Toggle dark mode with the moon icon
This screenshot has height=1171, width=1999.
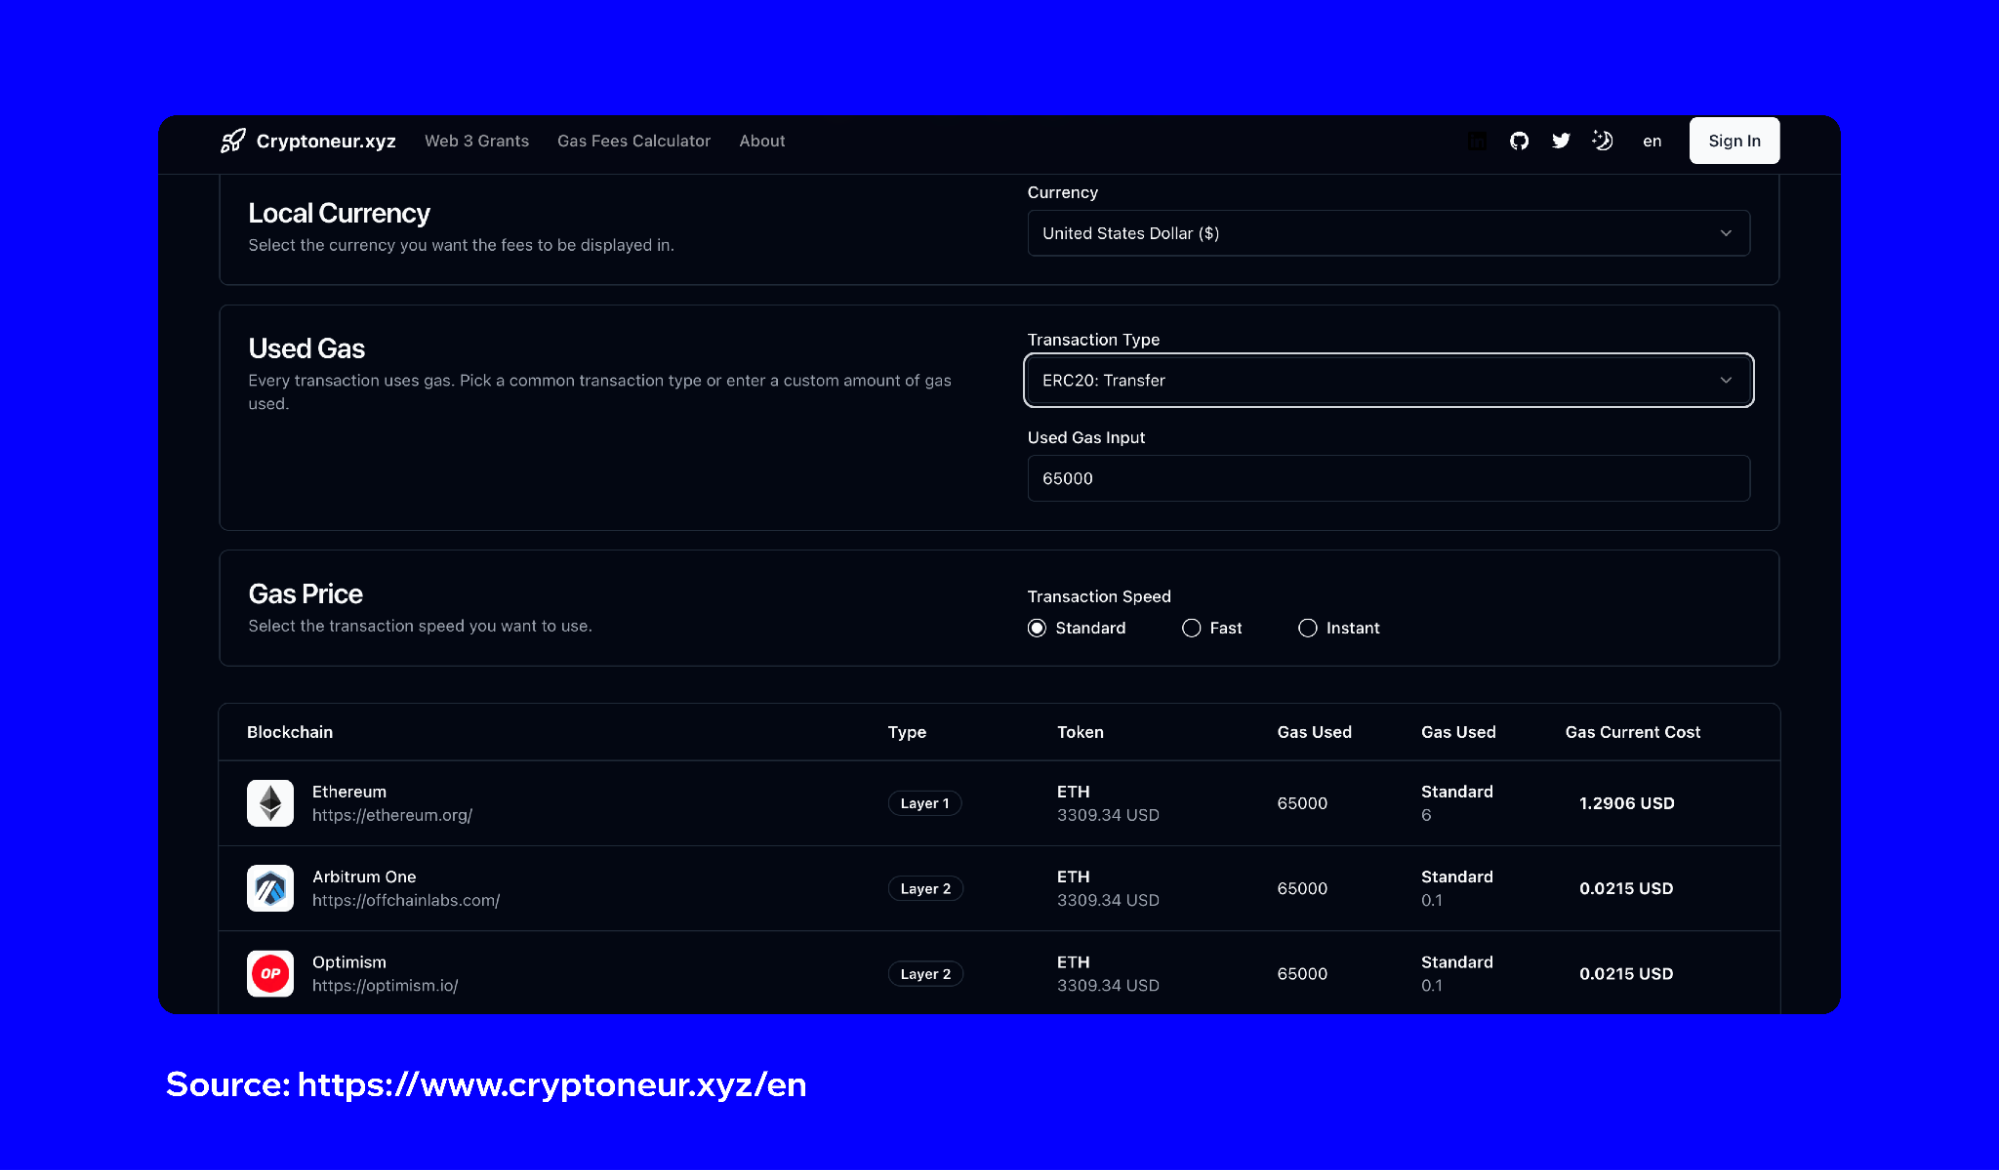1602,140
